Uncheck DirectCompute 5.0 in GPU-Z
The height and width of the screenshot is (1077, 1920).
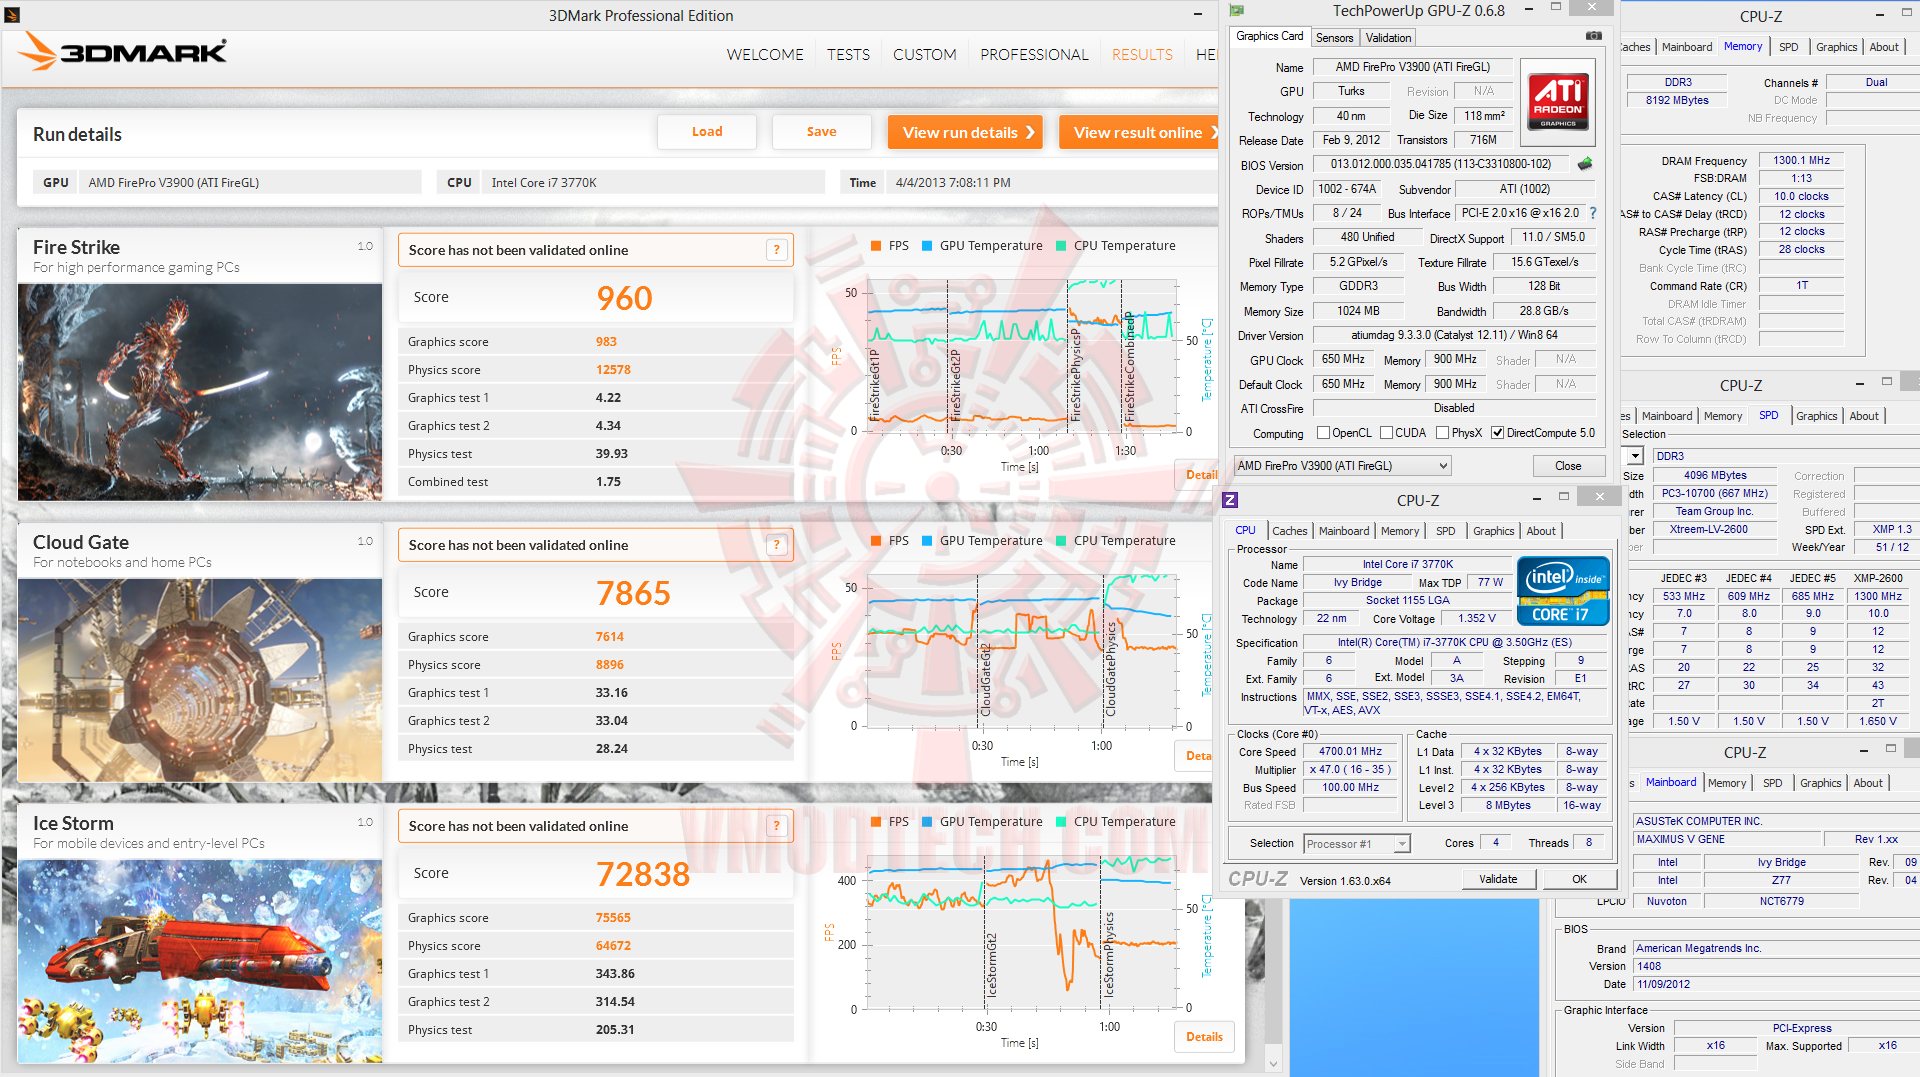point(1497,433)
